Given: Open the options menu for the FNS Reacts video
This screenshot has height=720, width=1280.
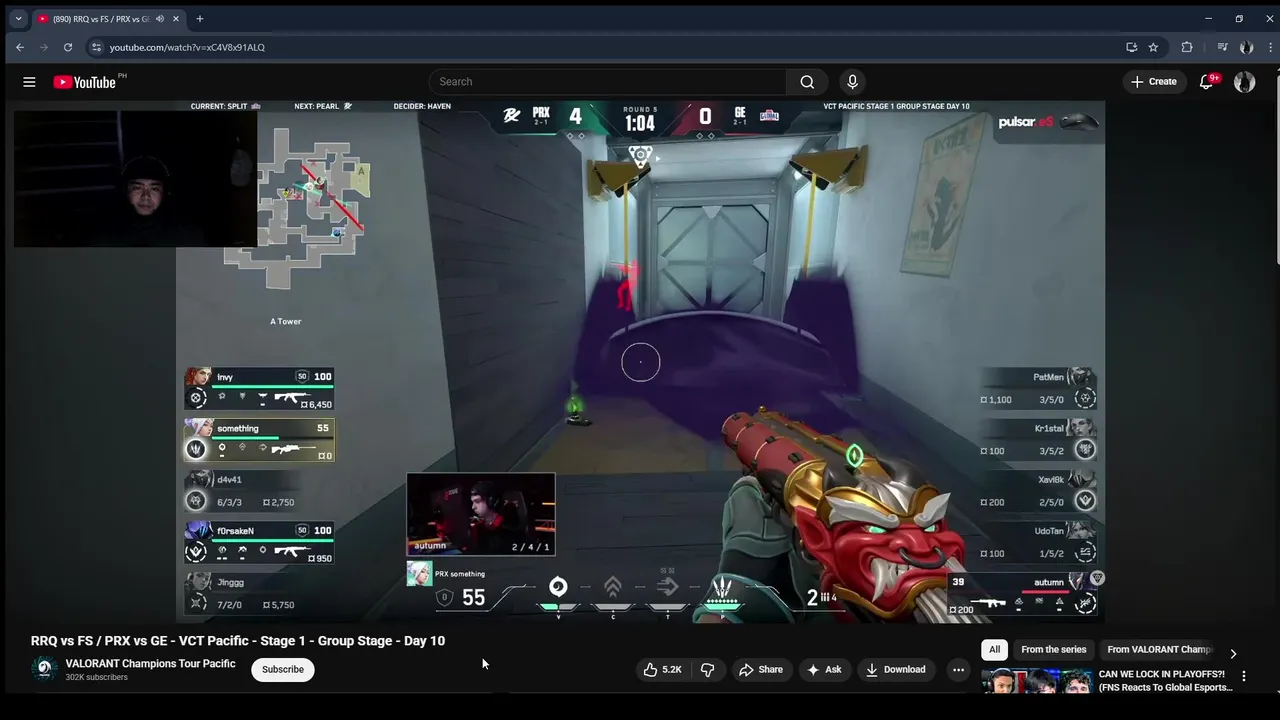Looking at the screenshot, I should [1244, 676].
